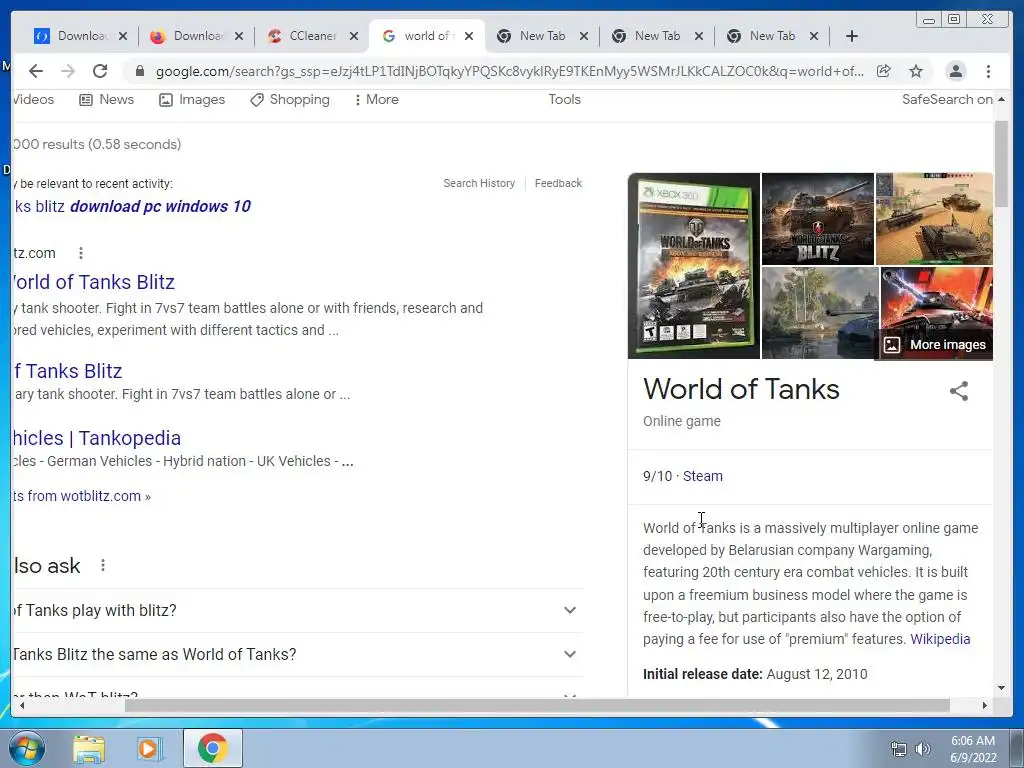Click the Windows Start orb
This screenshot has width=1024, height=768.
[x=26, y=748]
